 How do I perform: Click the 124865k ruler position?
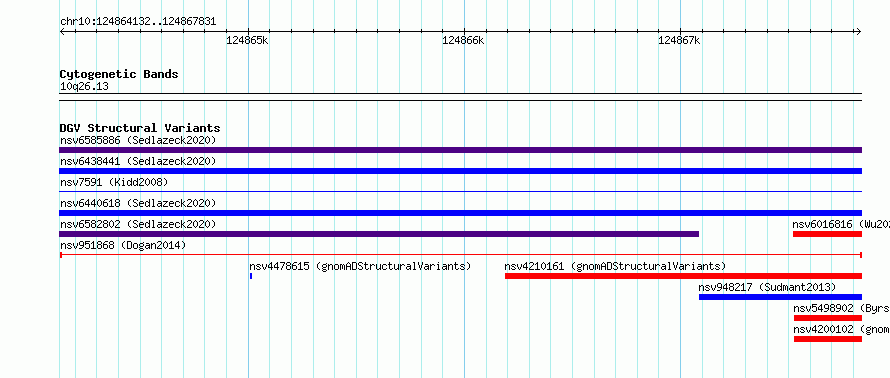tap(247, 40)
